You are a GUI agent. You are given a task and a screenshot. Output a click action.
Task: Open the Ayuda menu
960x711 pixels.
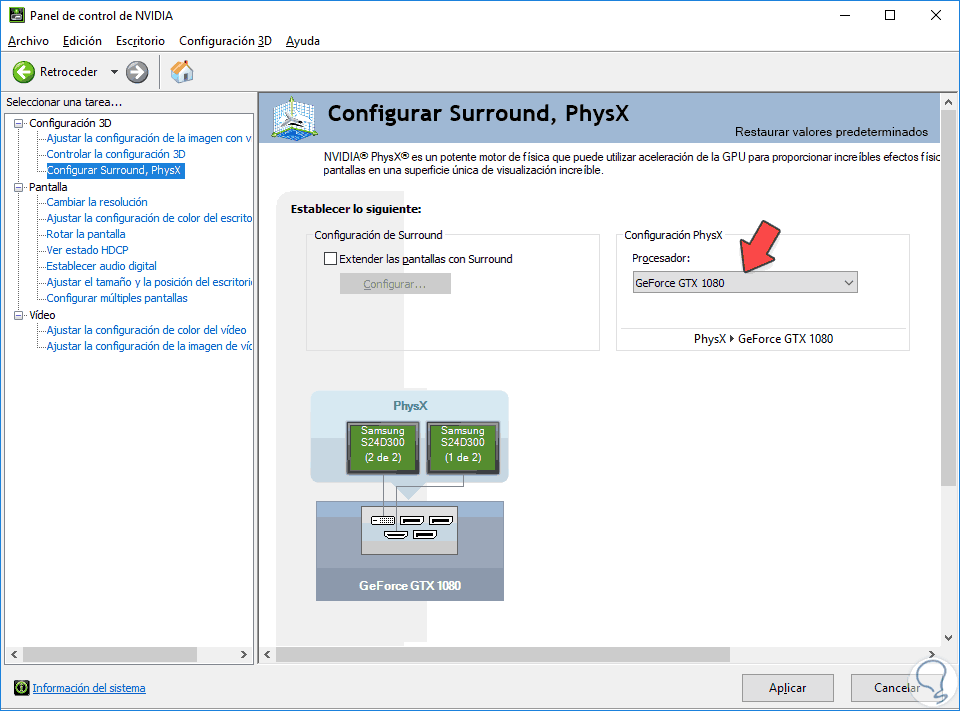[x=302, y=41]
